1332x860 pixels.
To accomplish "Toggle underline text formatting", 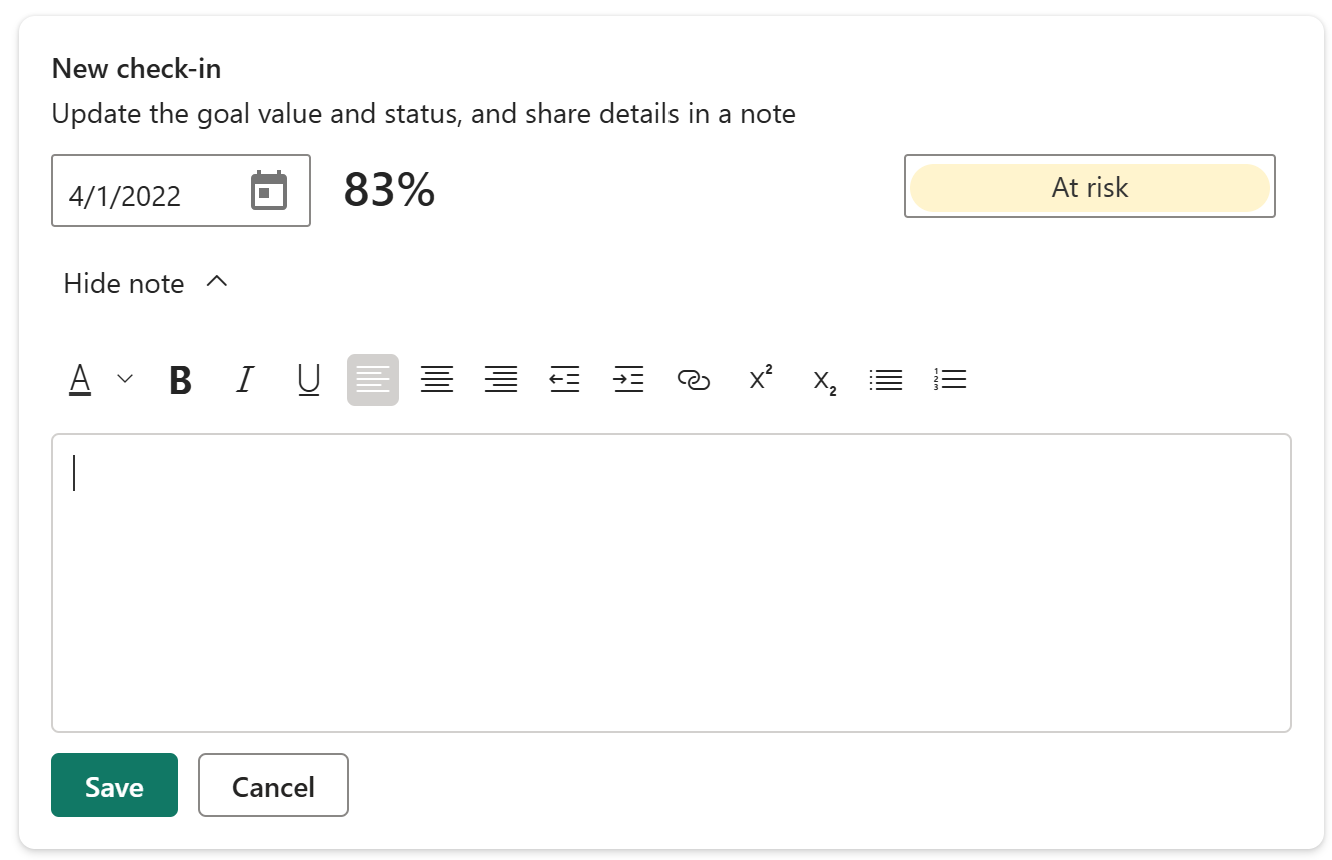I will pyautogui.click(x=309, y=380).
